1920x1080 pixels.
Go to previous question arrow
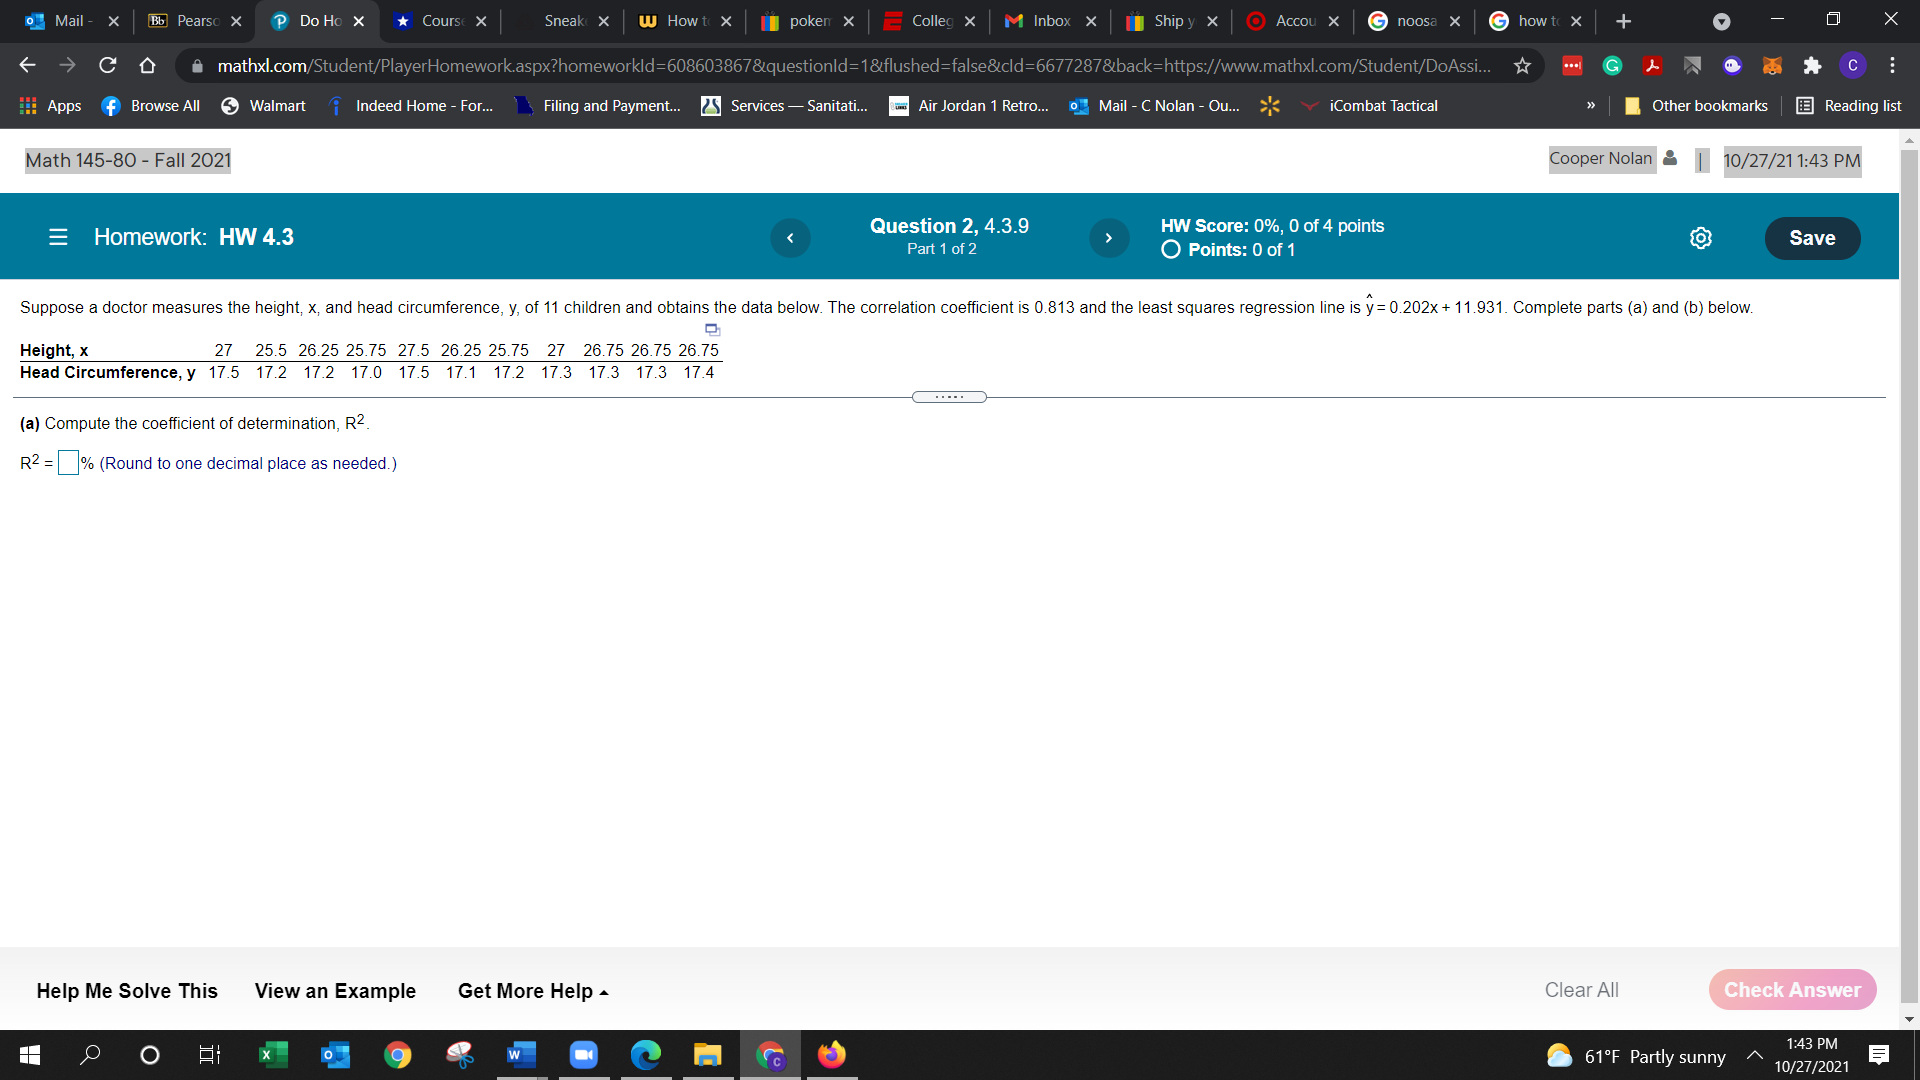(x=790, y=238)
